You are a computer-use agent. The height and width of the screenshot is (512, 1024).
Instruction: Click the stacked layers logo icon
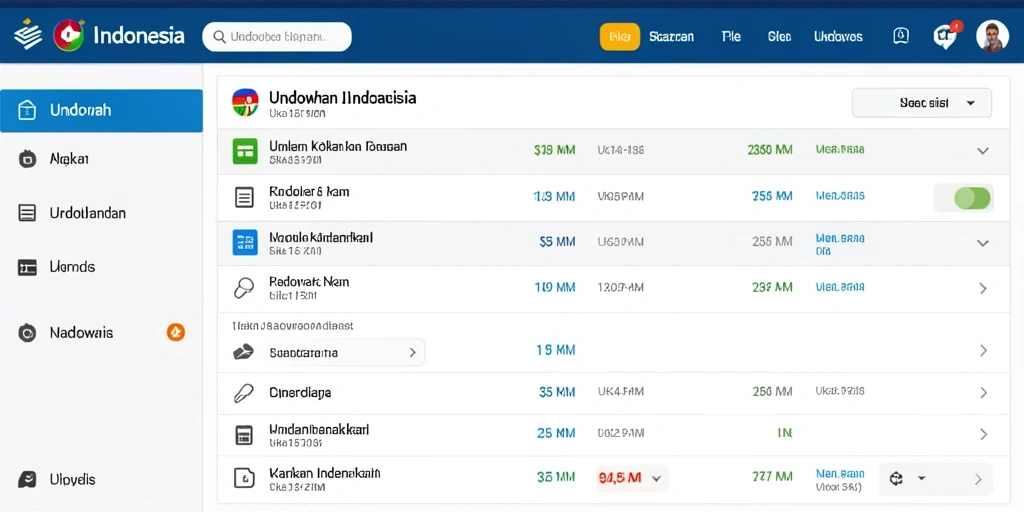(27, 35)
